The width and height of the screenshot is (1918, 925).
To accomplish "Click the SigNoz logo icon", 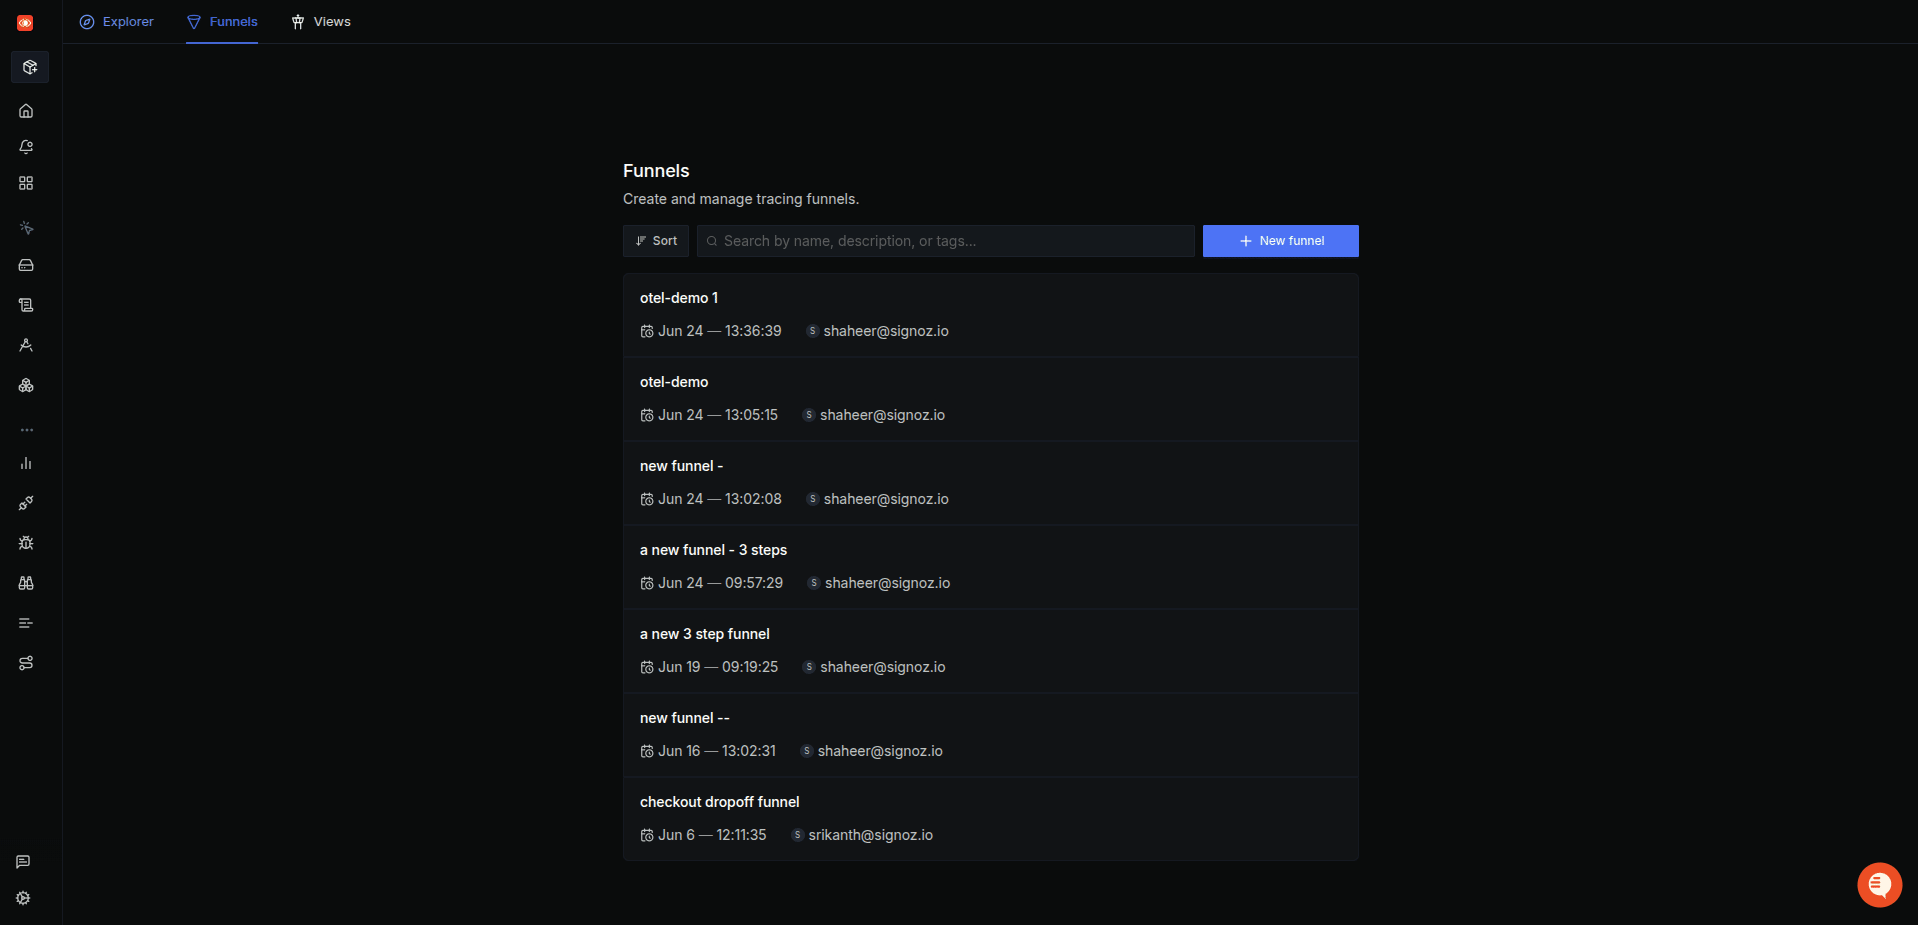I will coord(25,23).
